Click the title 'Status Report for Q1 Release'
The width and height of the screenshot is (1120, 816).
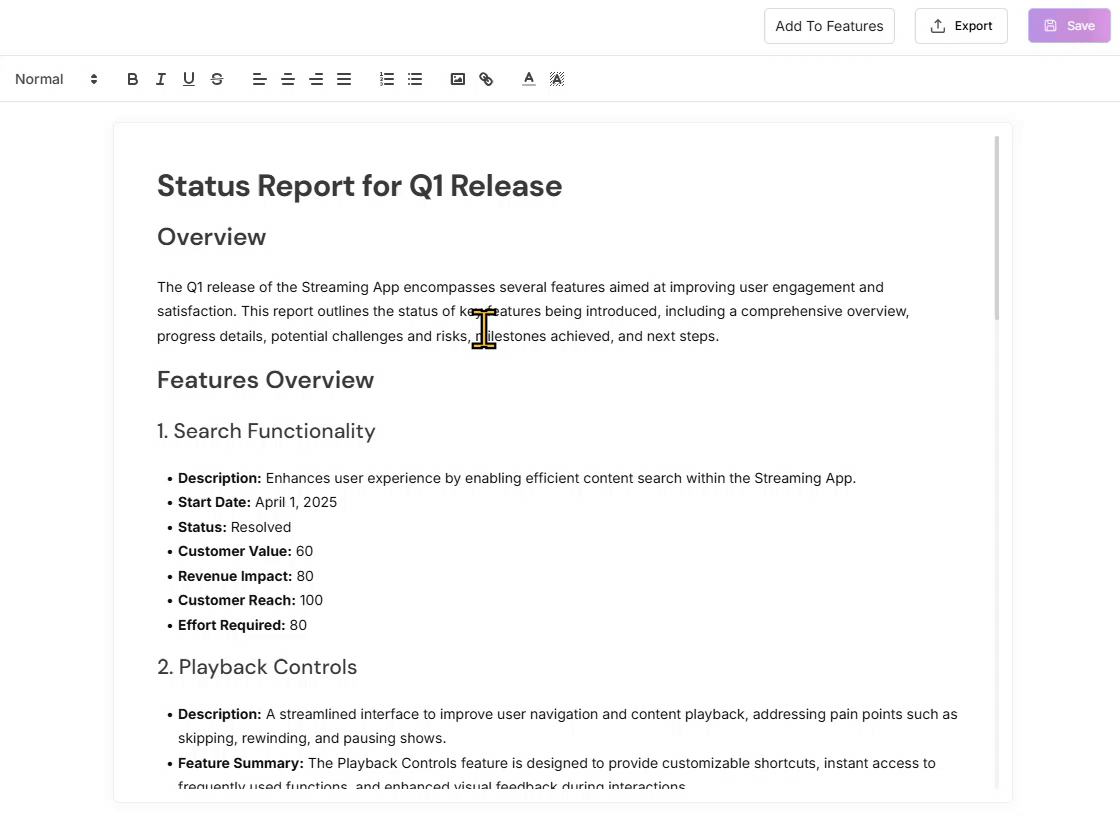359,186
